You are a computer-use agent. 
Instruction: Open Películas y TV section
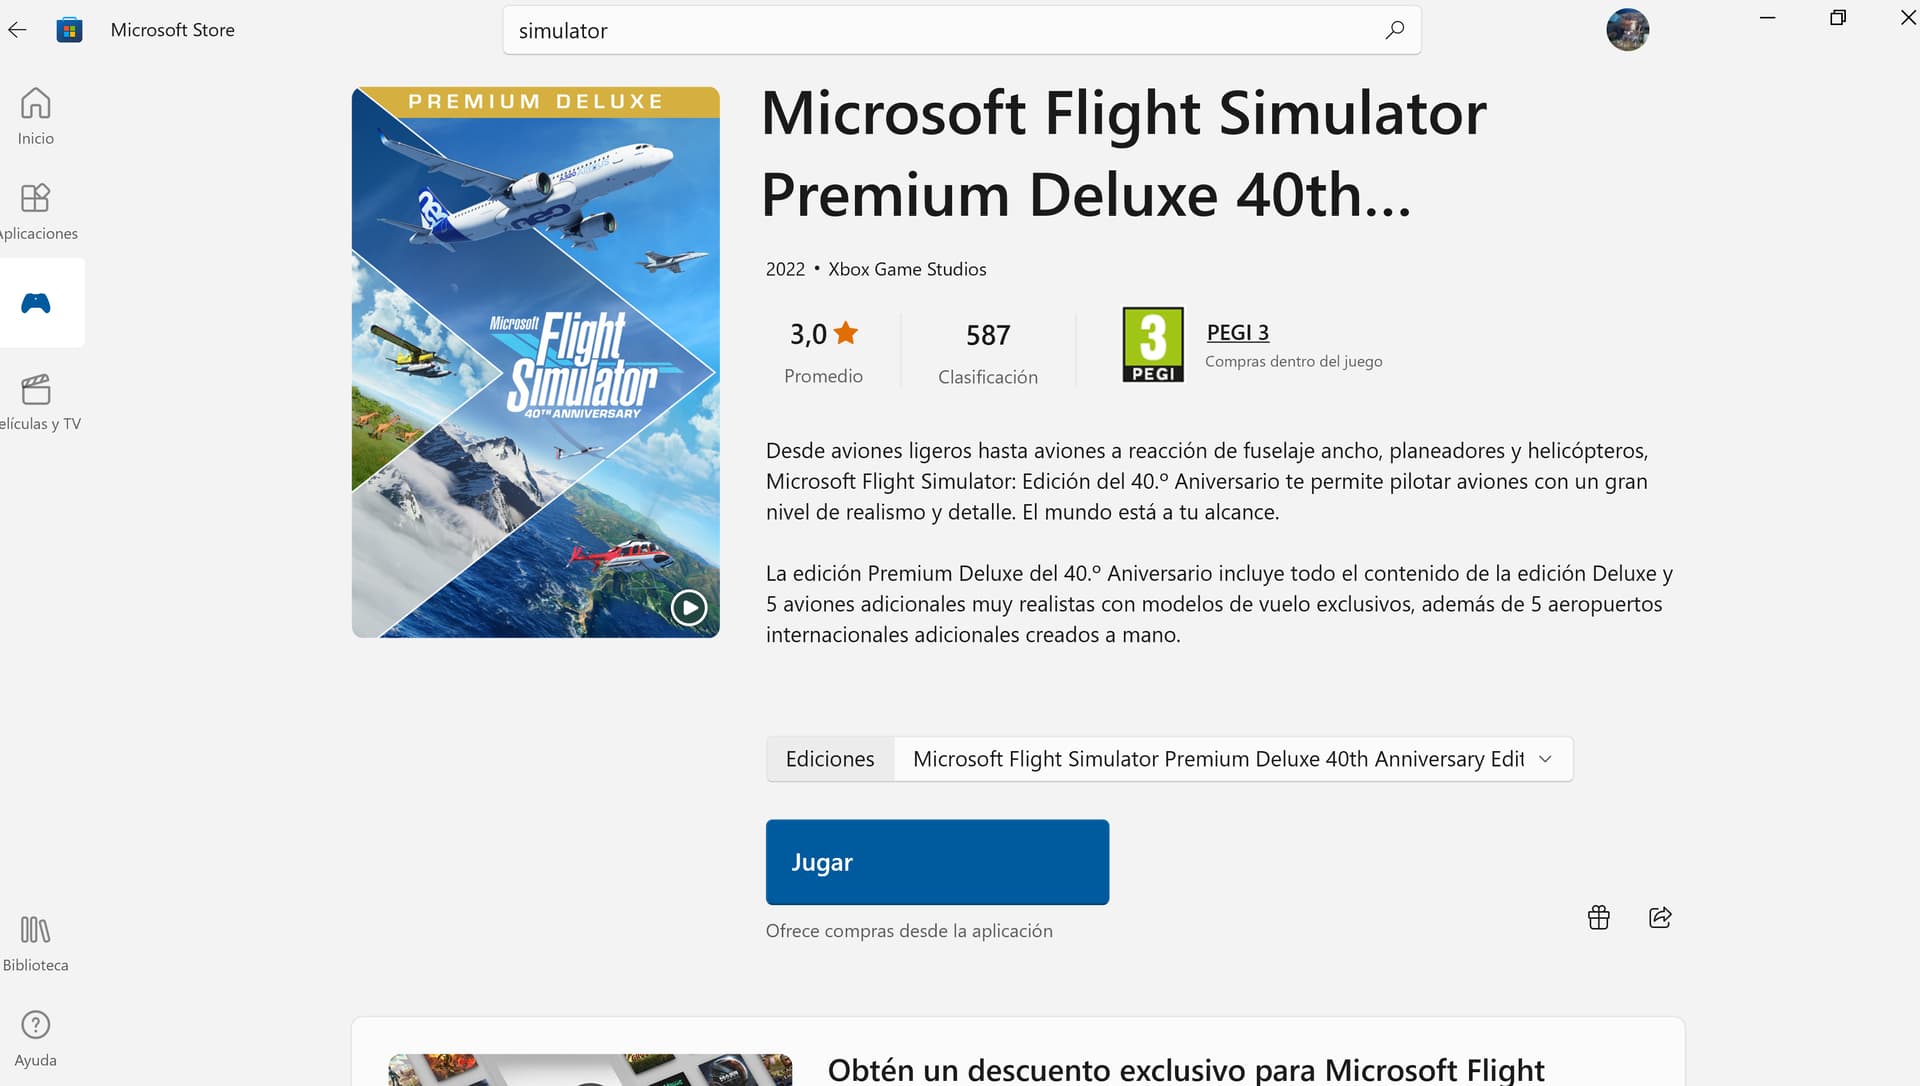point(36,402)
